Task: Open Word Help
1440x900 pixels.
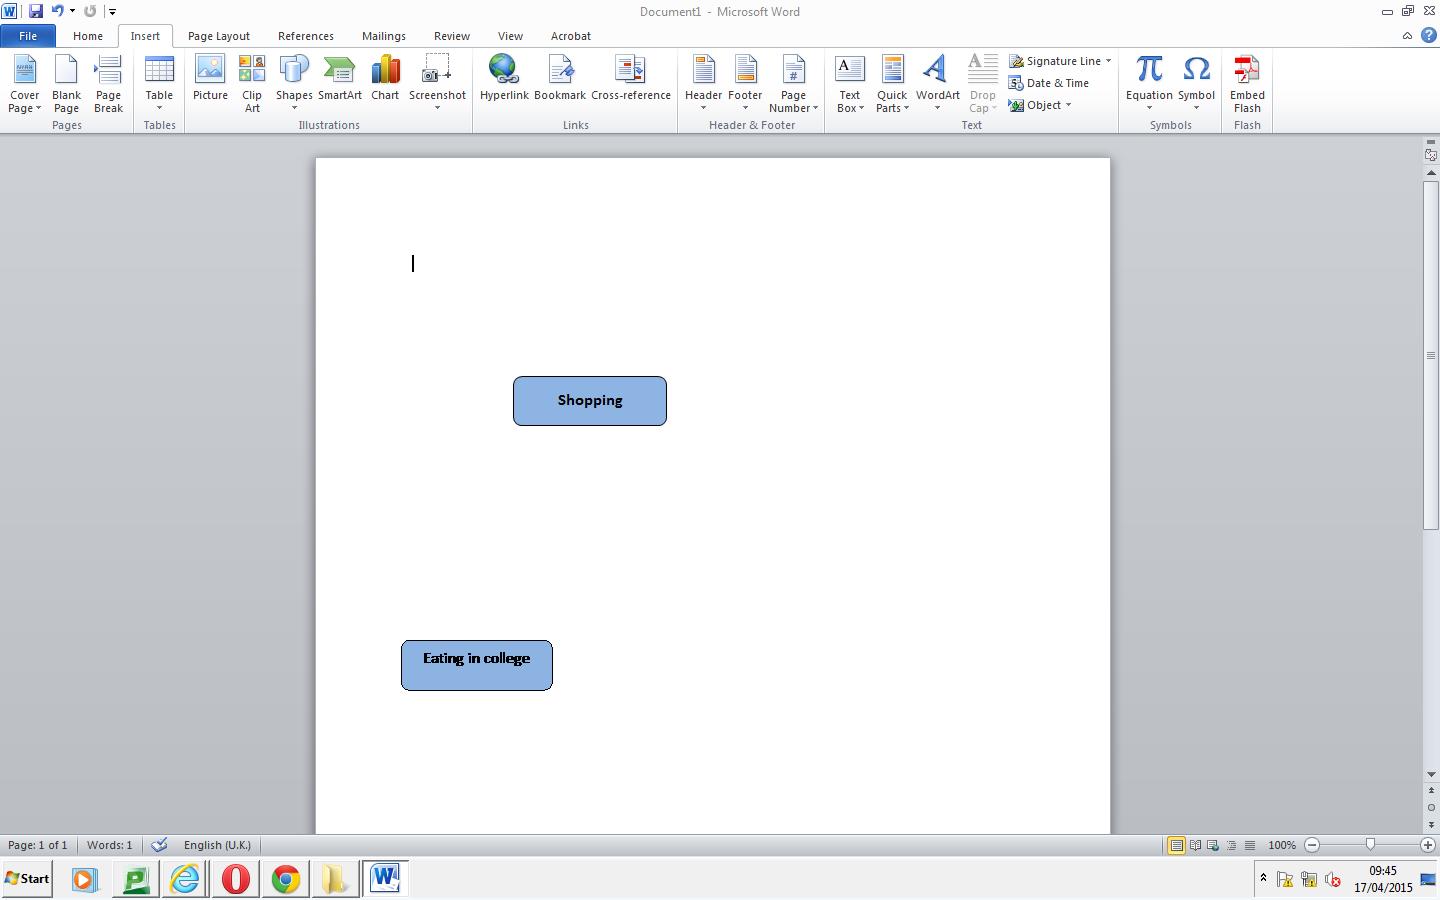Action: (x=1428, y=35)
